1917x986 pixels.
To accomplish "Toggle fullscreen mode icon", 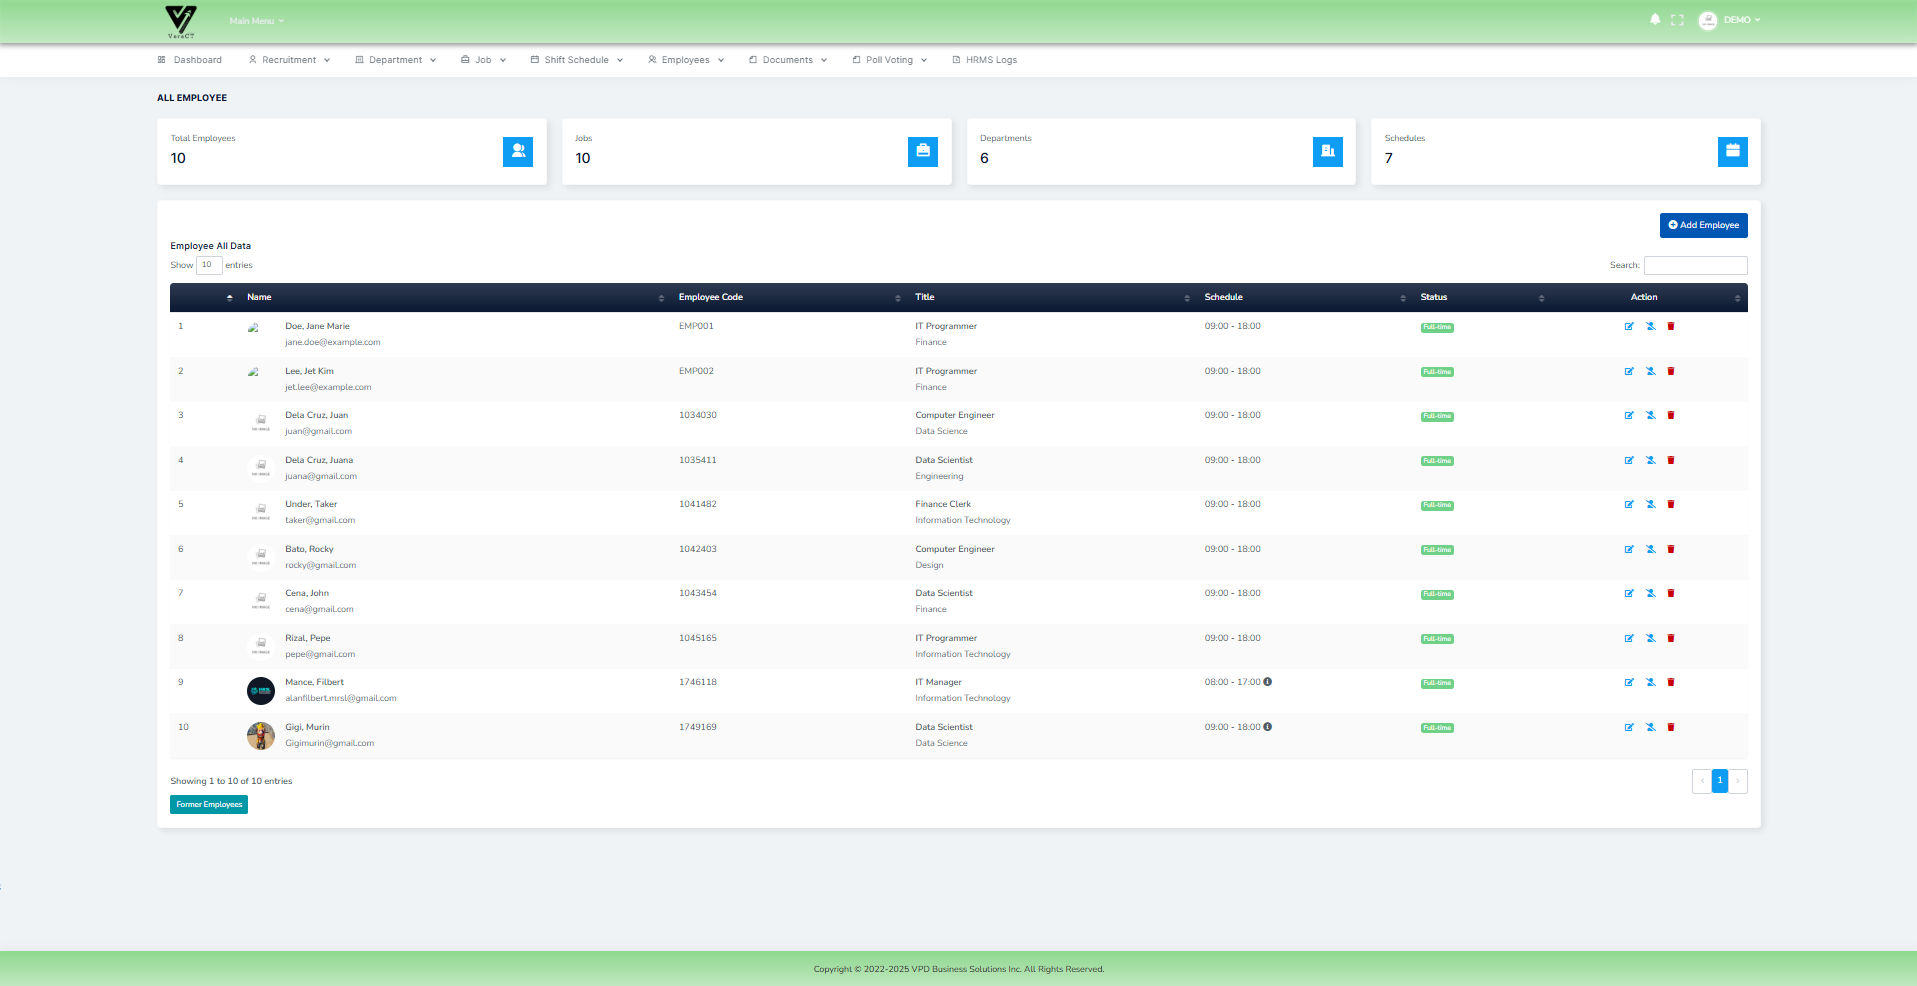I will point(1677,20).
